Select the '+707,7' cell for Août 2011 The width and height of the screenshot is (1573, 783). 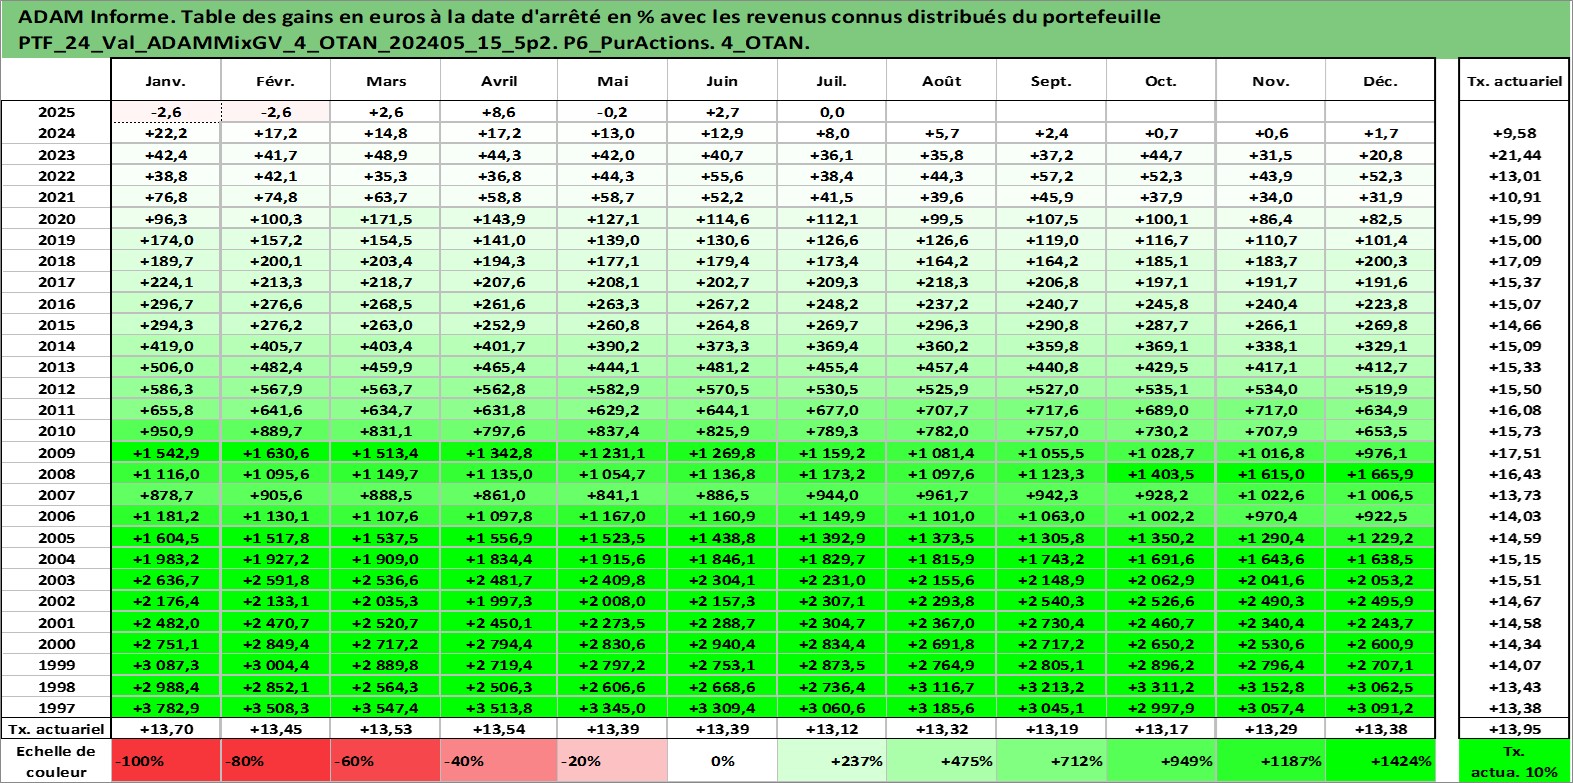tap(942, 410)
